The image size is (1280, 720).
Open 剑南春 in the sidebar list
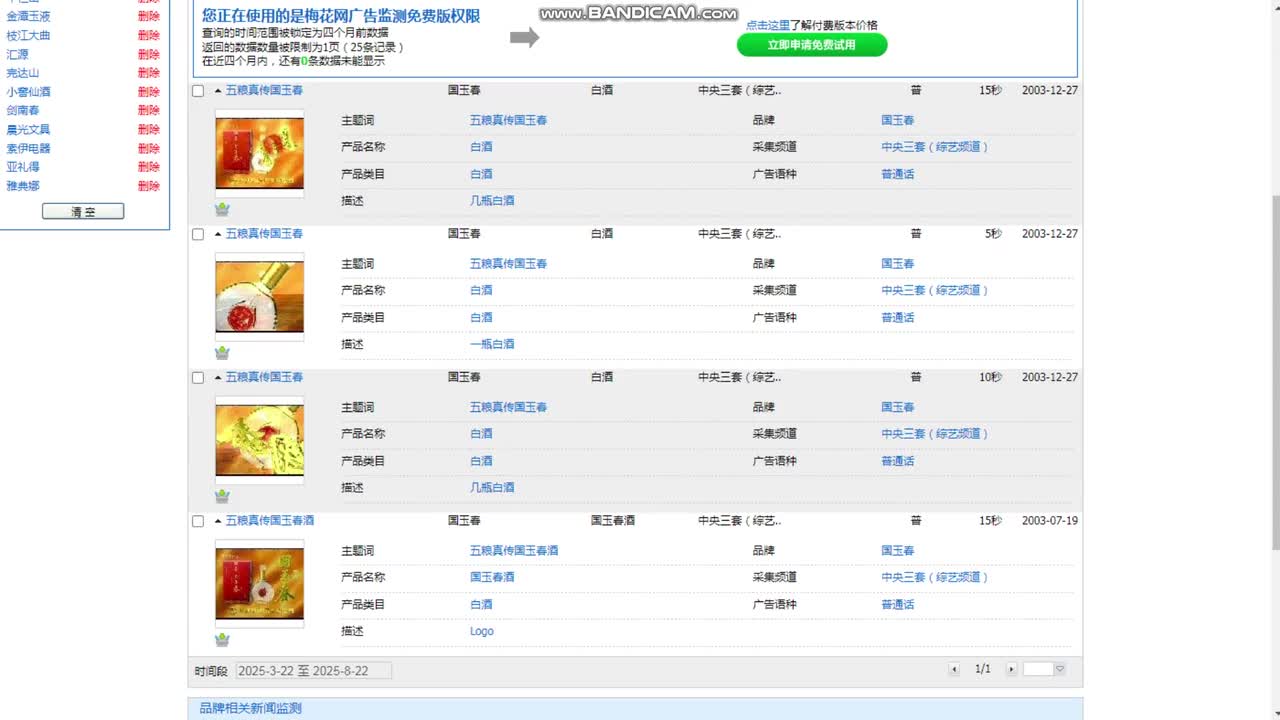[x=23, y=110]
